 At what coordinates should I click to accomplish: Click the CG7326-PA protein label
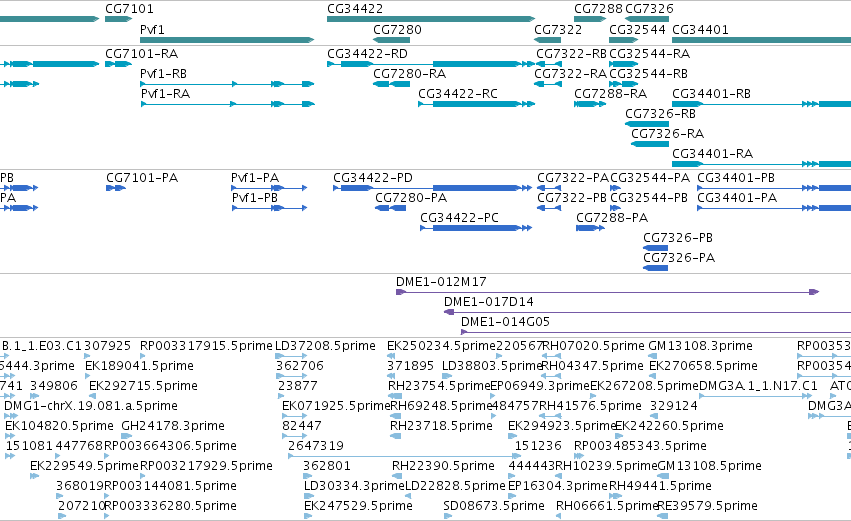[x=679, y=258]
